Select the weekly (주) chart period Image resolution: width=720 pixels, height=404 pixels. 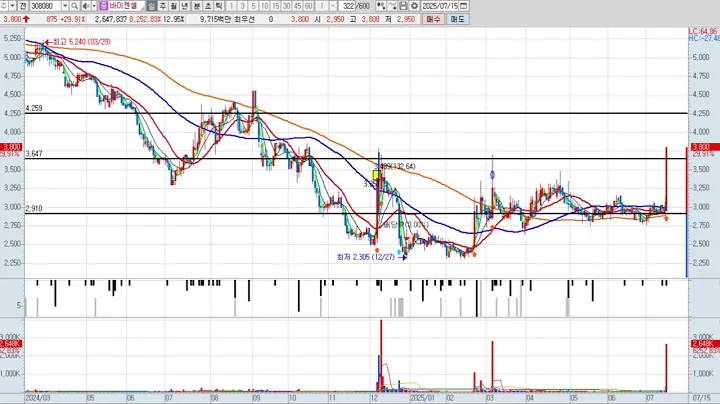(x=163, y=6)
